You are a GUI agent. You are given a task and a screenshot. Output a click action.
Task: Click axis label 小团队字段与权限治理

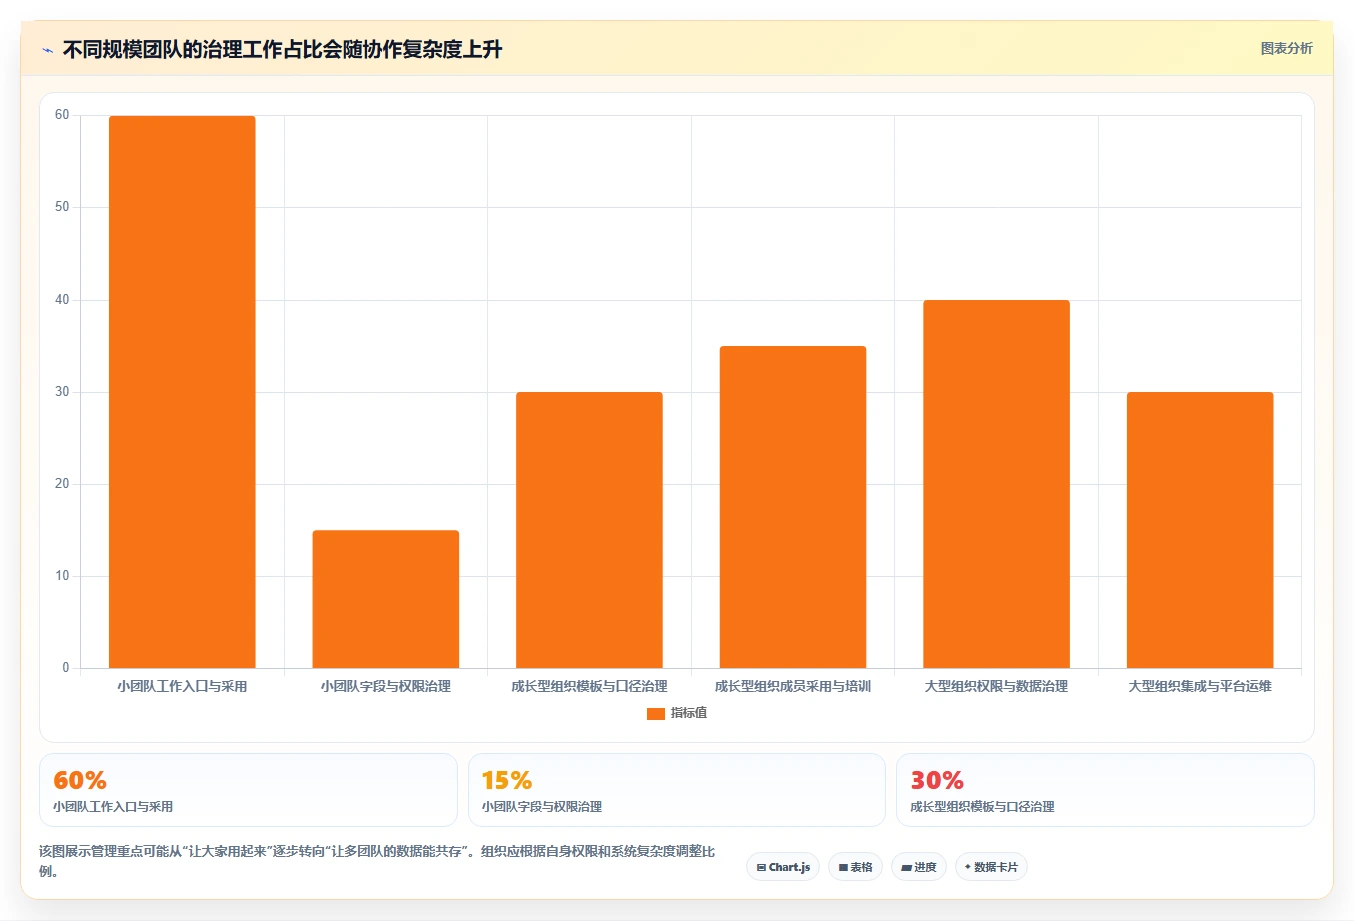click(386, 686)
